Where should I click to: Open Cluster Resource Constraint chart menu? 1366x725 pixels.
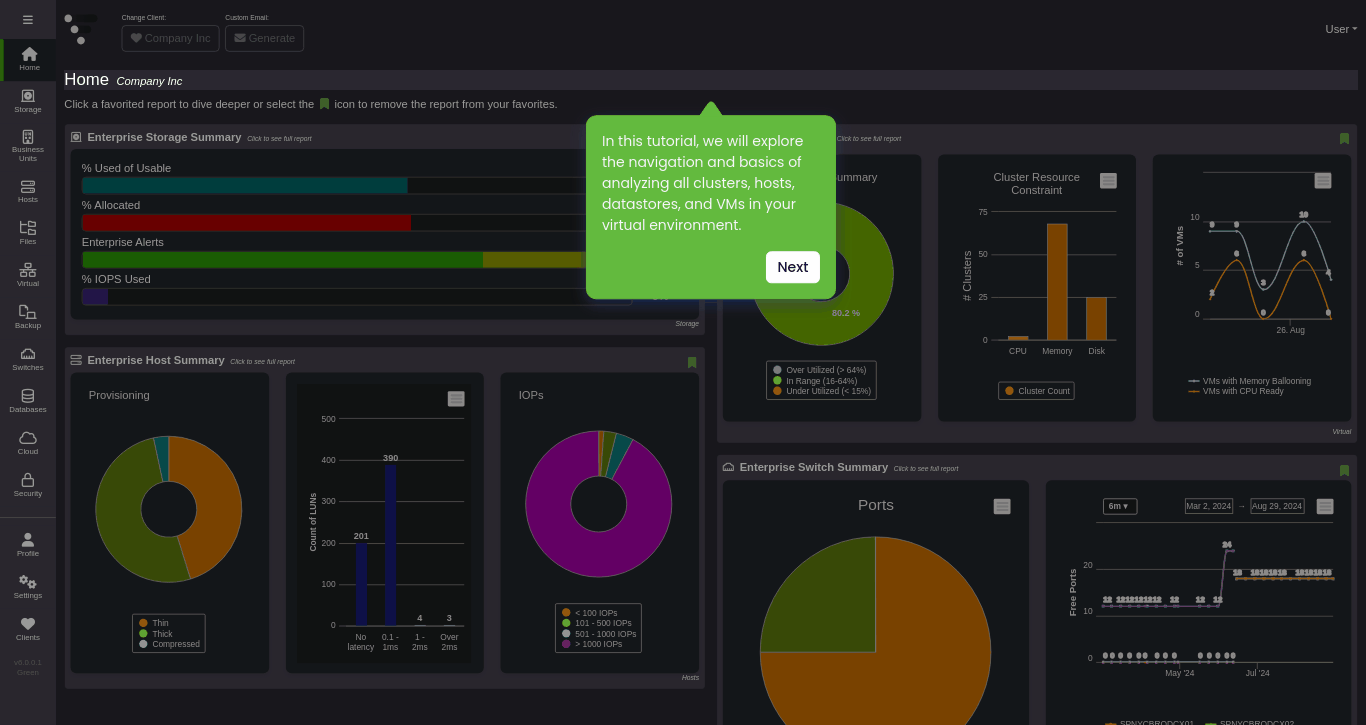(1108, 180)
